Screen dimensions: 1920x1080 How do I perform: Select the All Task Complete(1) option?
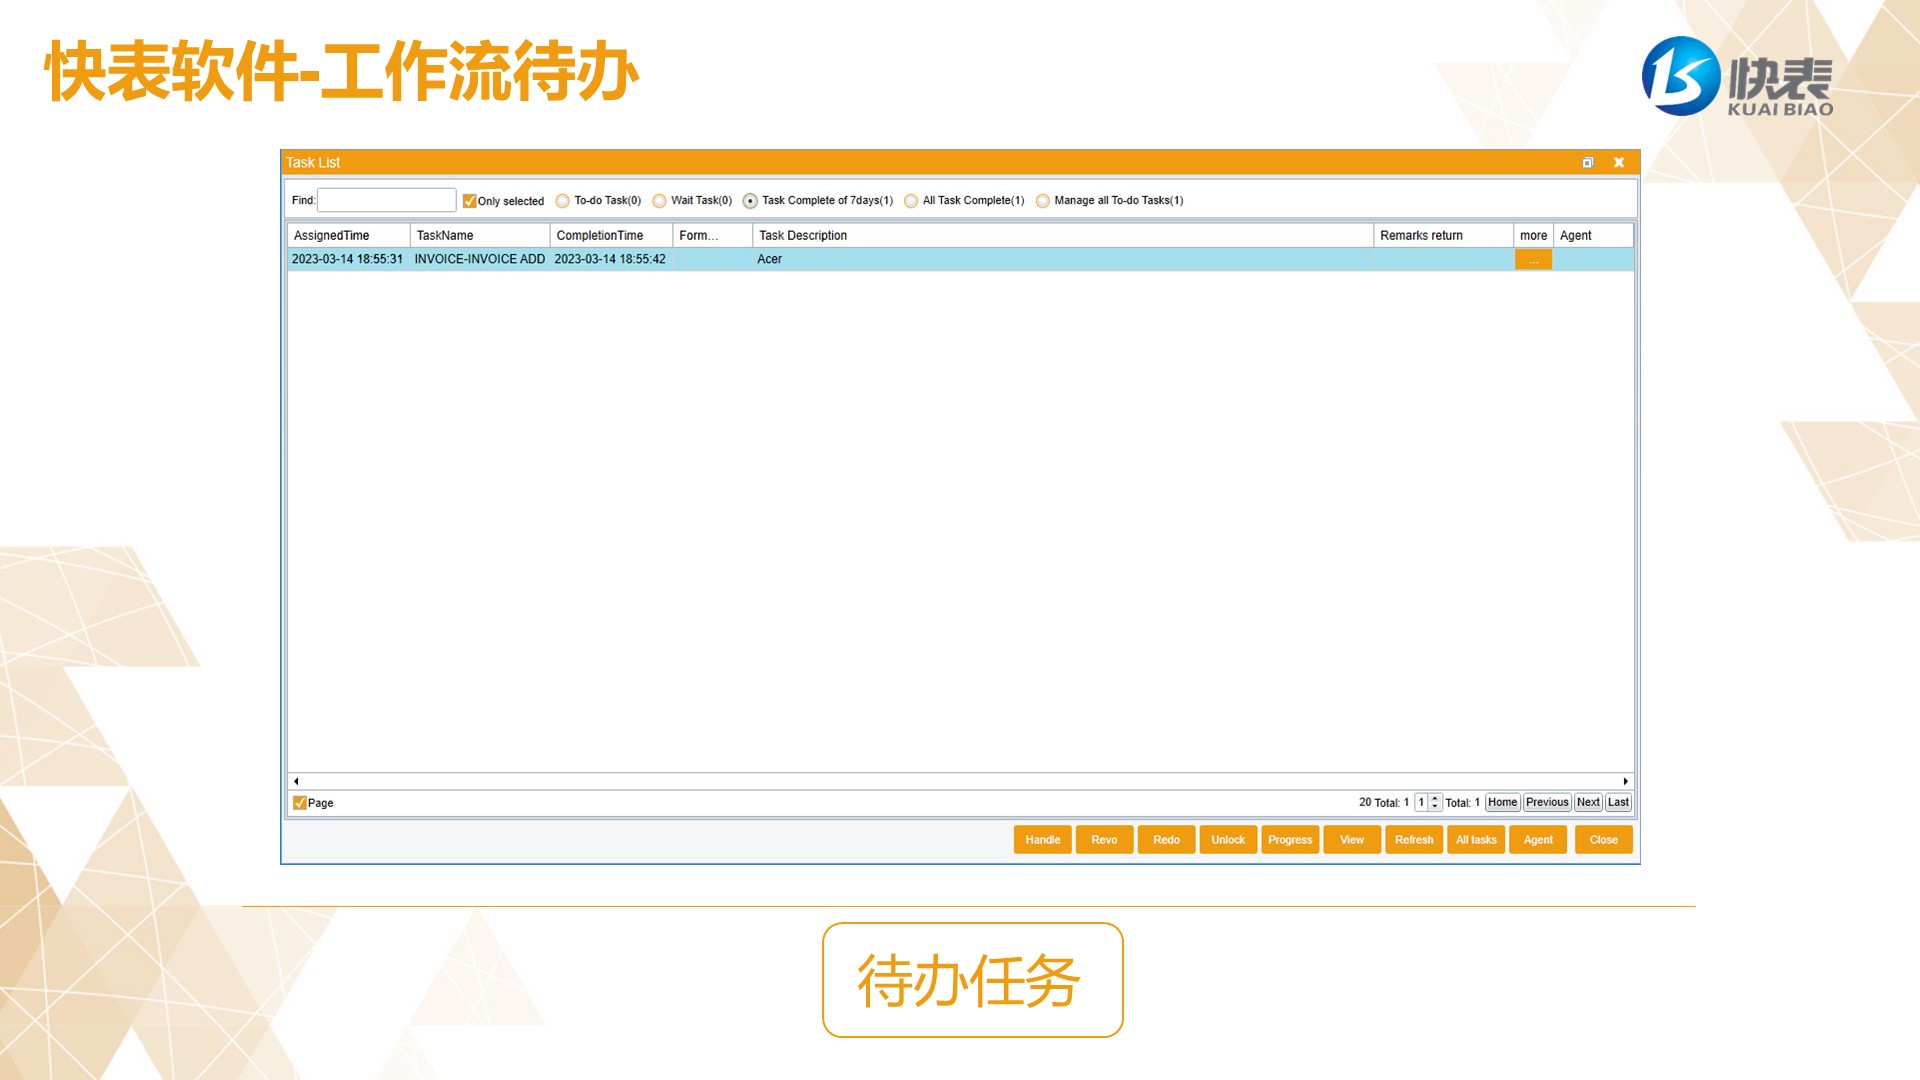911,201
